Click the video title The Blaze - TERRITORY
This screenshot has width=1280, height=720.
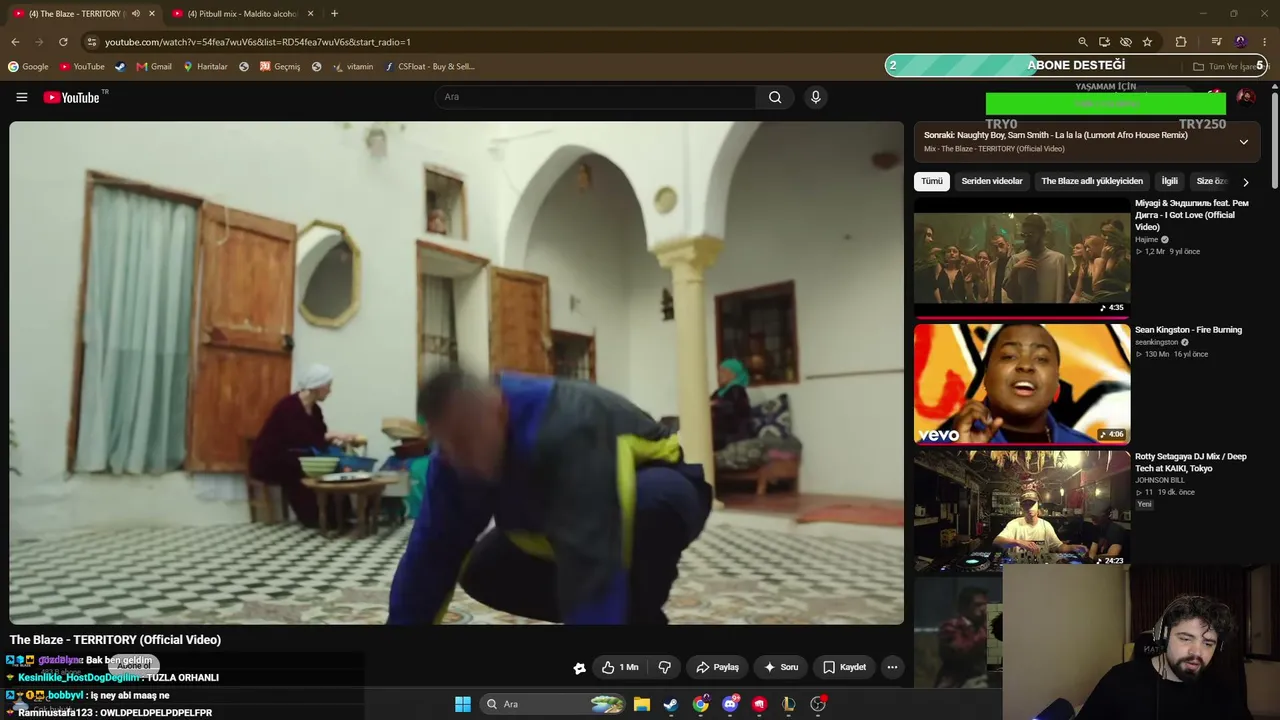tap(115, 640)
